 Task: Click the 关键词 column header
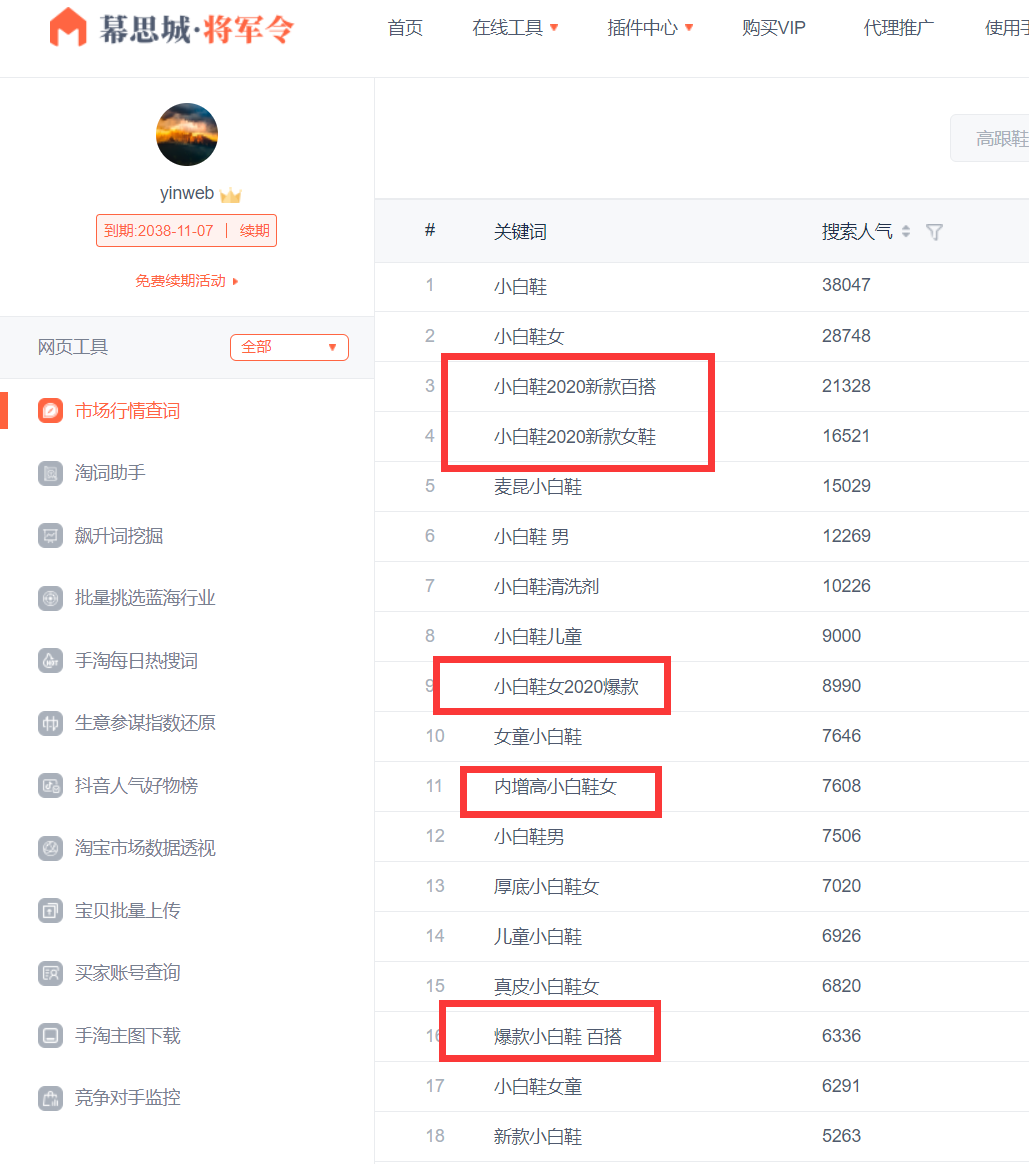pyautogui.click(x=520, y=232)
